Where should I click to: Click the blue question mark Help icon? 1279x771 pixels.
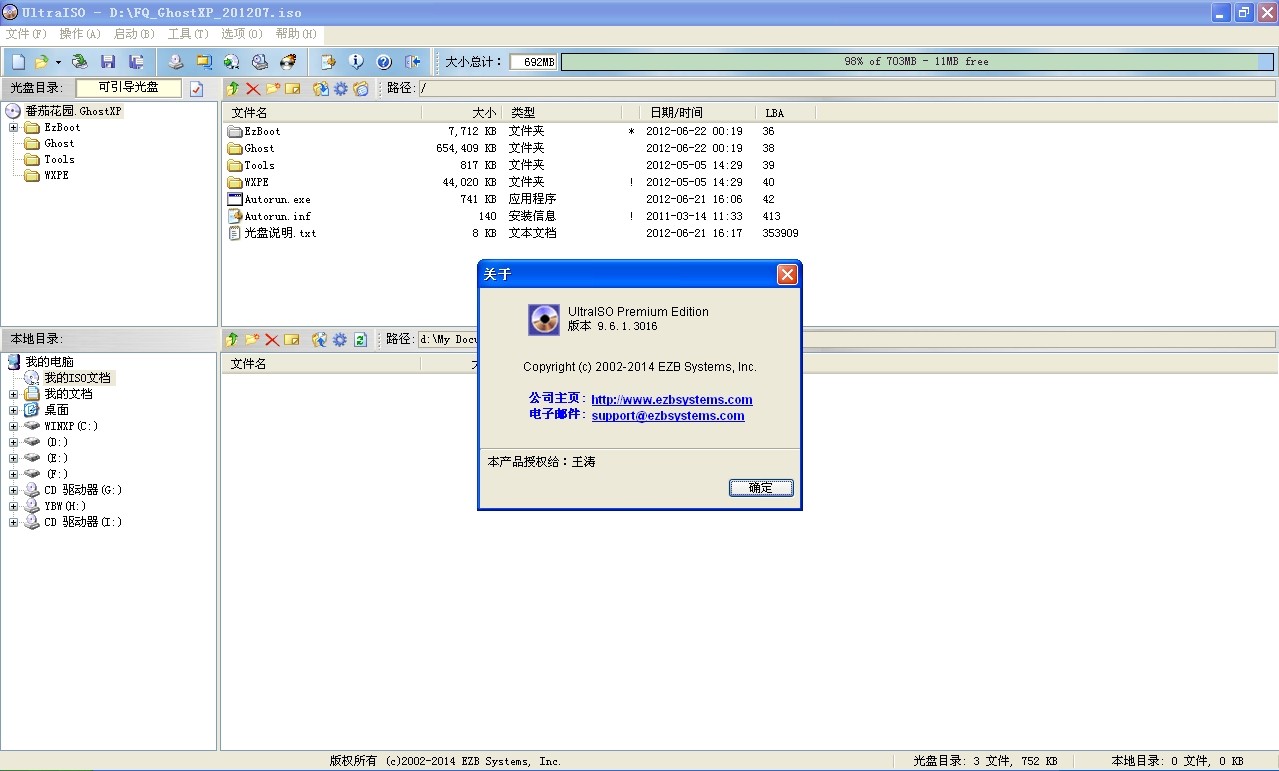(x=384, y=62)
